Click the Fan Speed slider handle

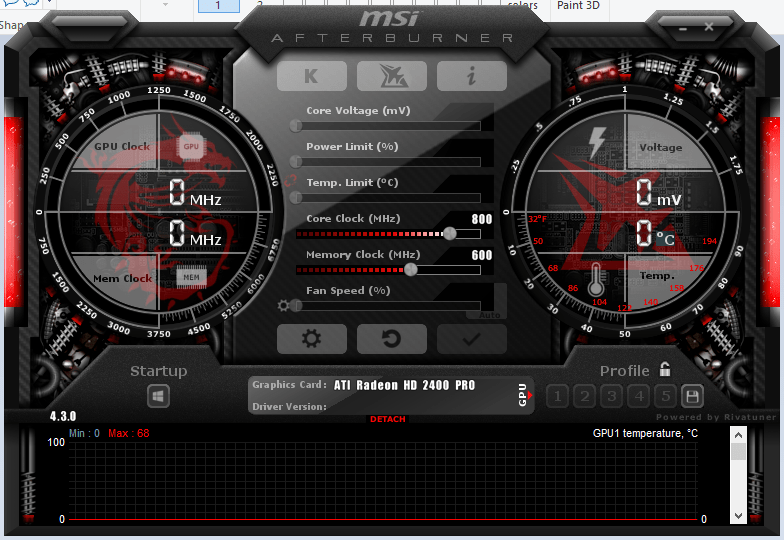point(296,306)
